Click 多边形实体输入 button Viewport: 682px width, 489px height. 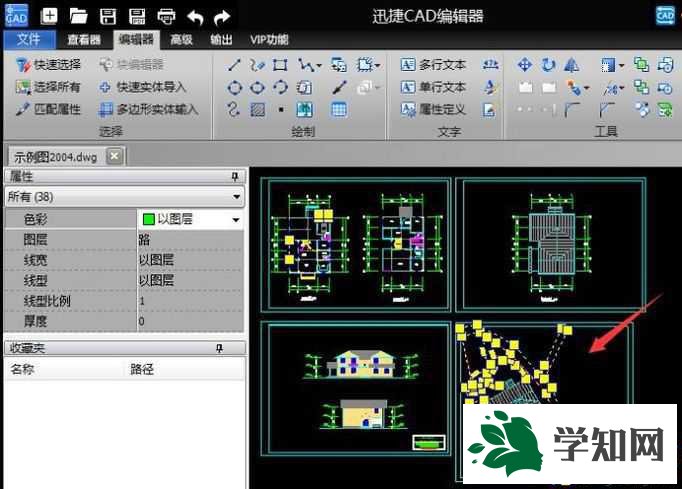[148, 109]
